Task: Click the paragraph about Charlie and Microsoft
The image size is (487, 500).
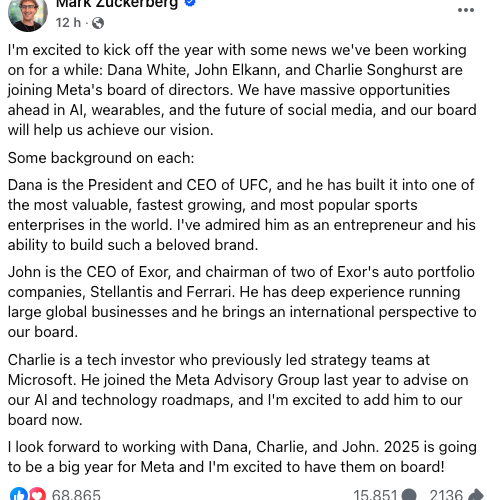Action: 238,390
